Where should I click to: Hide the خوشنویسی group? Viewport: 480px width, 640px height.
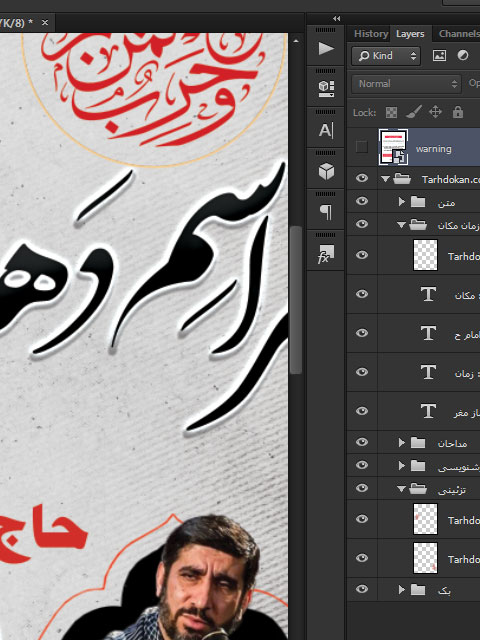[362, 465]
